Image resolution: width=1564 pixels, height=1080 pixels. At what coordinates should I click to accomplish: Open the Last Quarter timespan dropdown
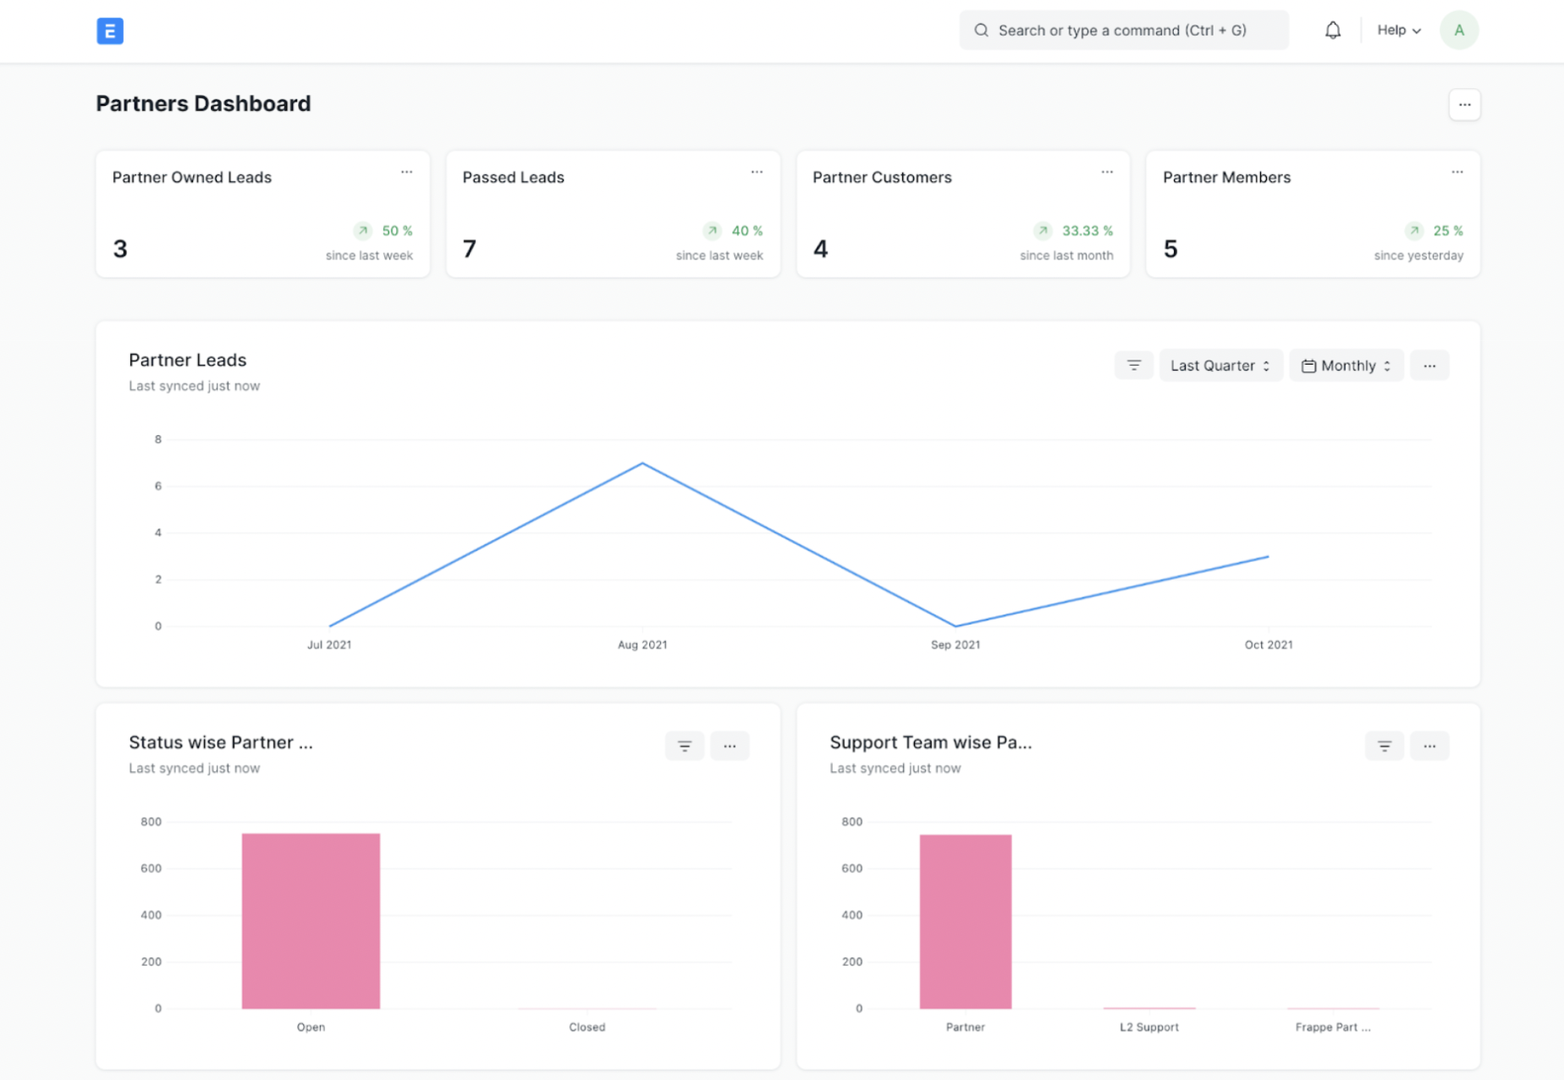click(1220, 366)
